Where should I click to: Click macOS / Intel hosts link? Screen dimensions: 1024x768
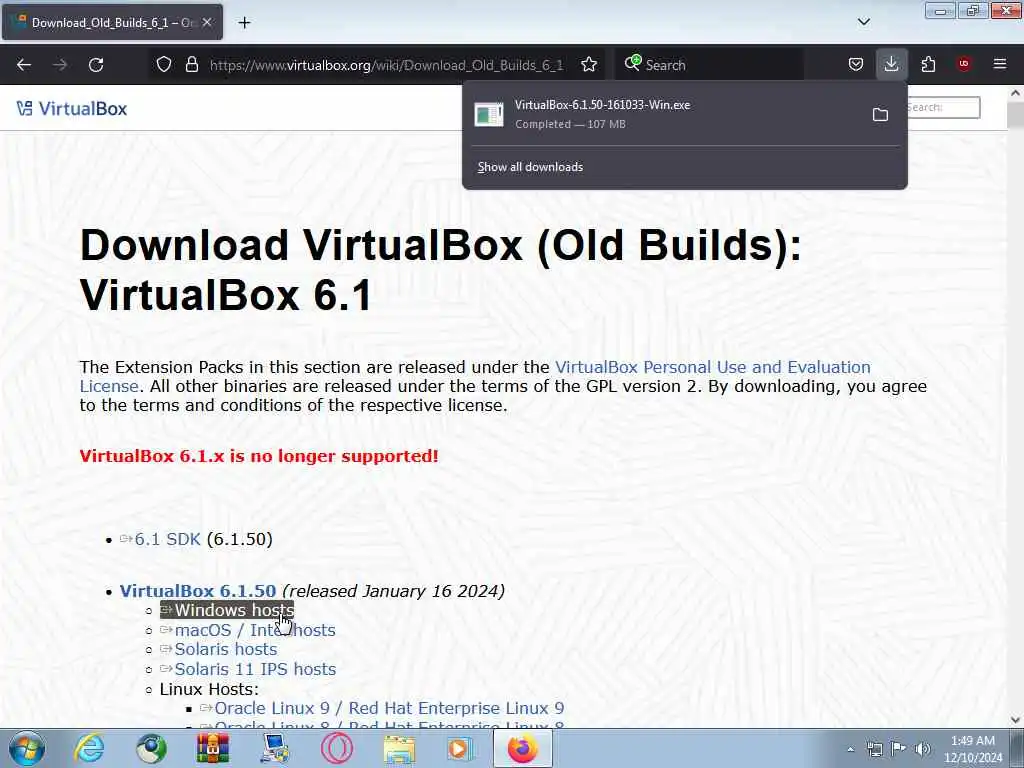coord(248,630)
